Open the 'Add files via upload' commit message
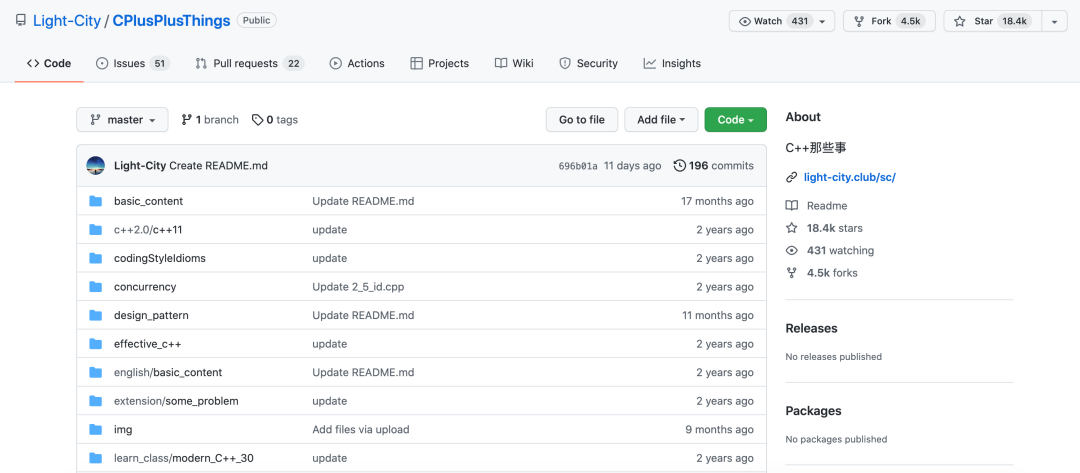 pyautogui.click(x=361, y=430)
